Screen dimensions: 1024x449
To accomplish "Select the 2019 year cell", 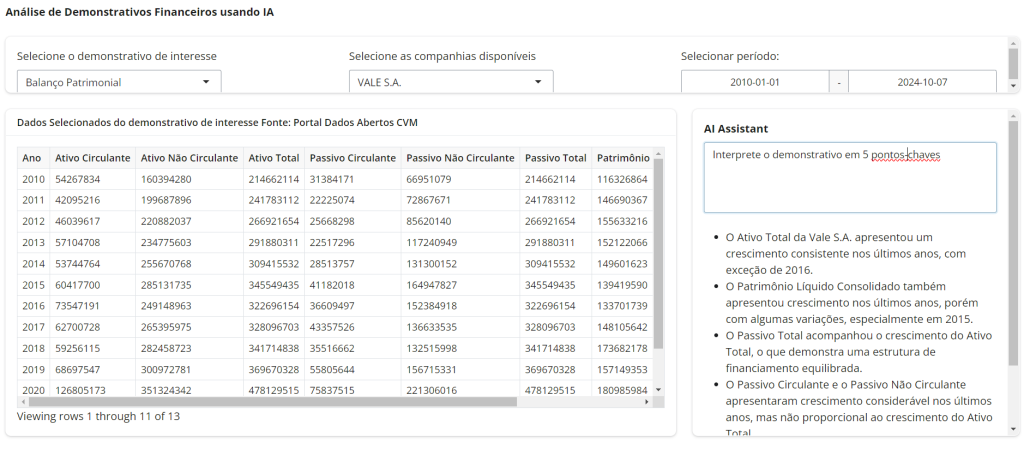I will pyautogui.click(x=31, y=369).
